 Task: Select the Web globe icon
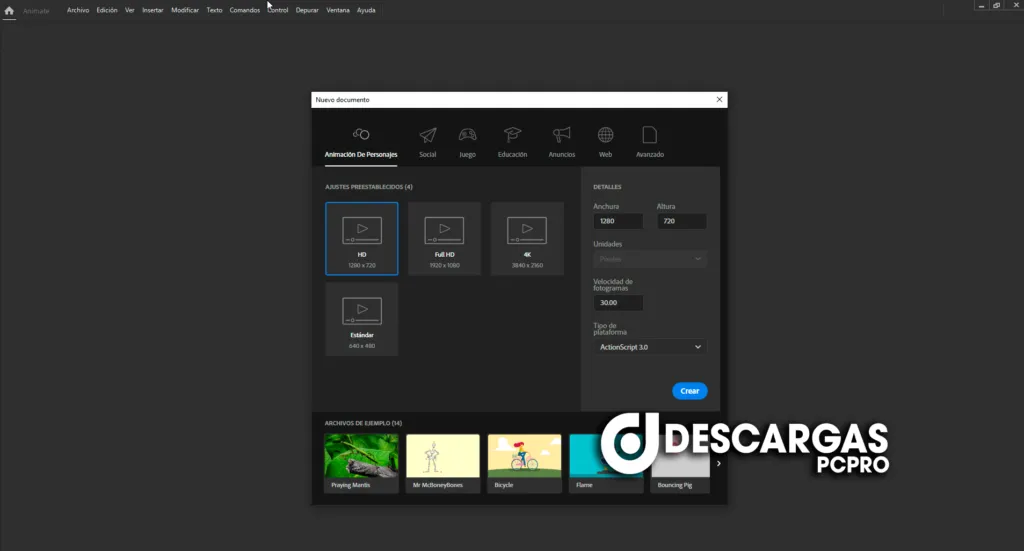[606, 135]
